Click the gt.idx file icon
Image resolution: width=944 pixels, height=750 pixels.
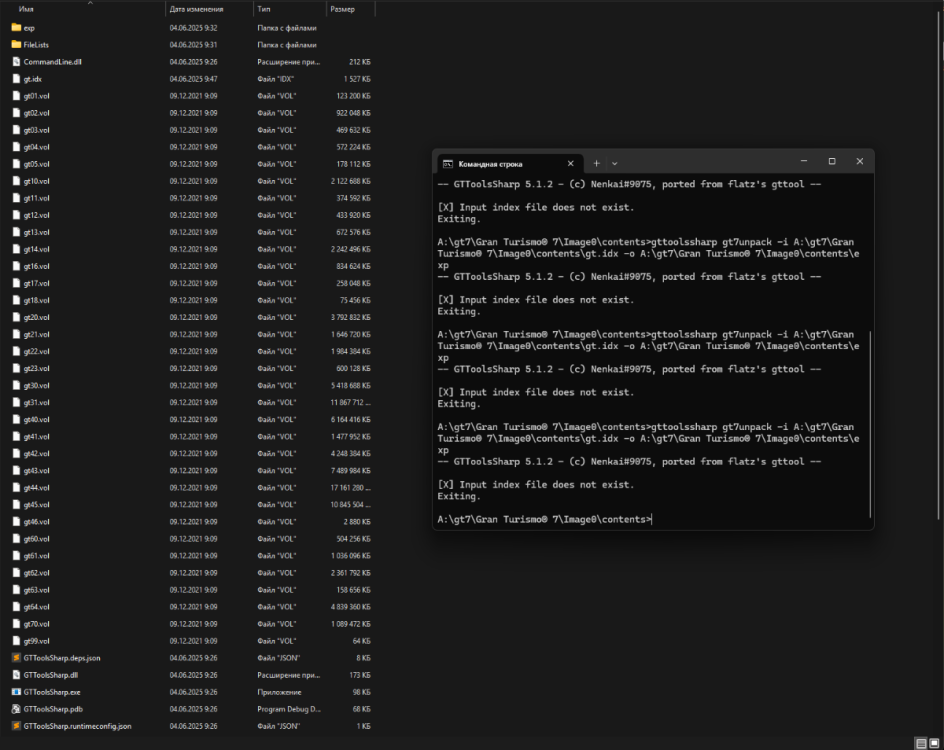pyautogui.click(x=16, y=79)
